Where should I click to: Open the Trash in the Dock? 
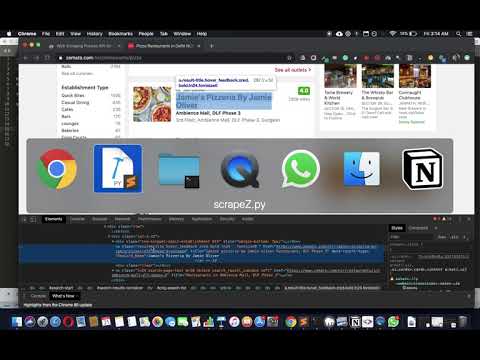[x=463, y=322]
